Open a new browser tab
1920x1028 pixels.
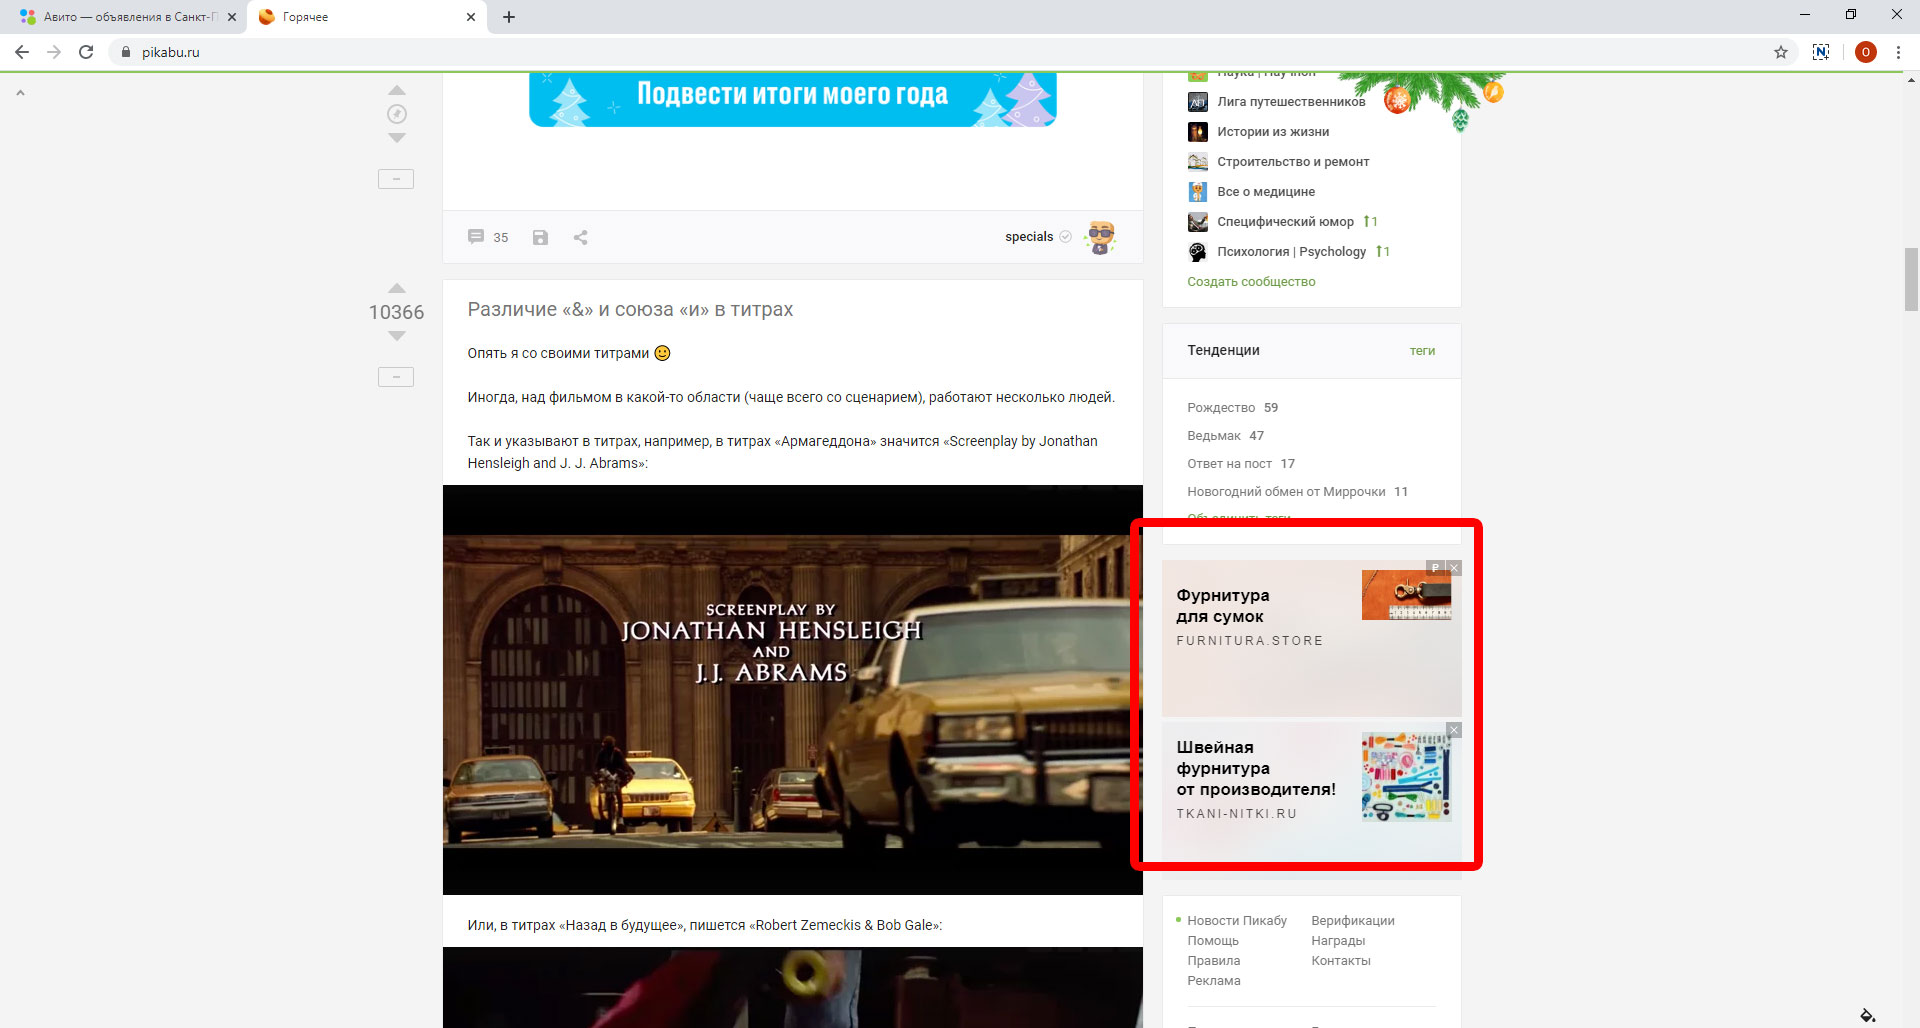(x=509, y=17)
